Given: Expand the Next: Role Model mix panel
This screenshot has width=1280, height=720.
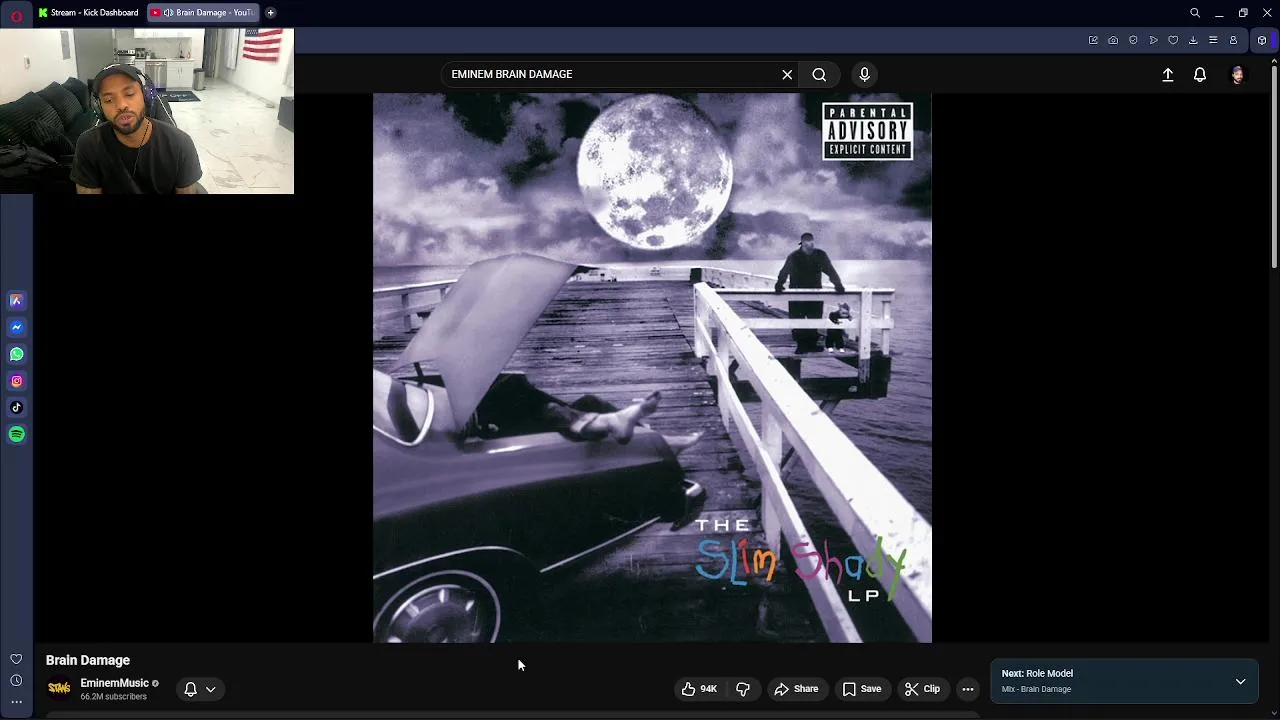Looking at the screenshot, I should (1240, 681).
